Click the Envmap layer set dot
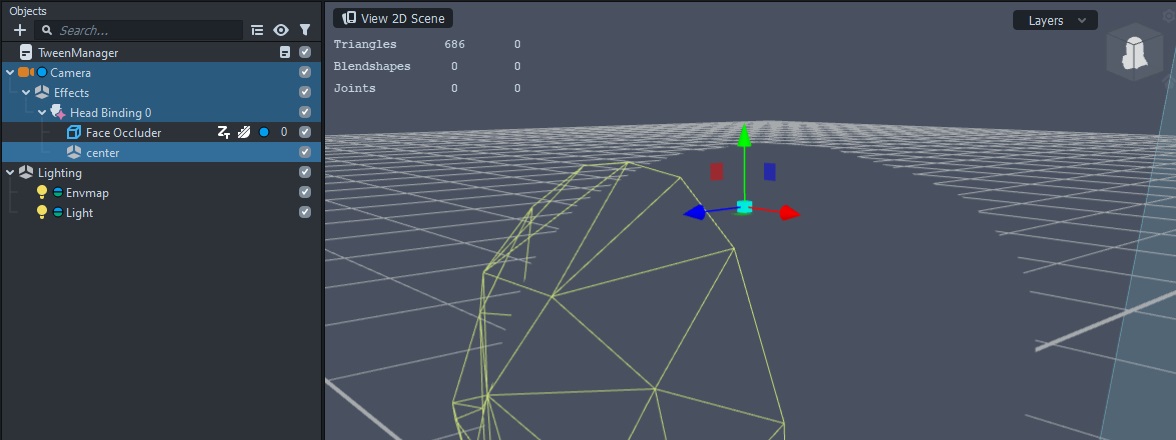This screenshot has width=1176, height=440. (58, 193)
